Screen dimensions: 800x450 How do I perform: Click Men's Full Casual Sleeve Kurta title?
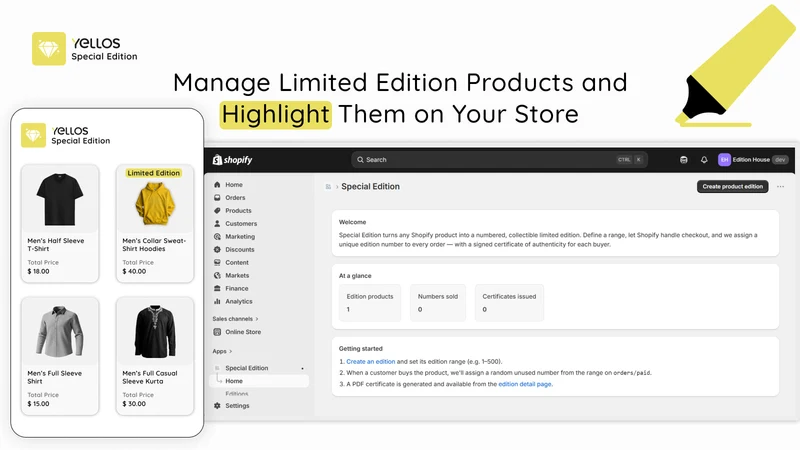click(x=150, y=378)
